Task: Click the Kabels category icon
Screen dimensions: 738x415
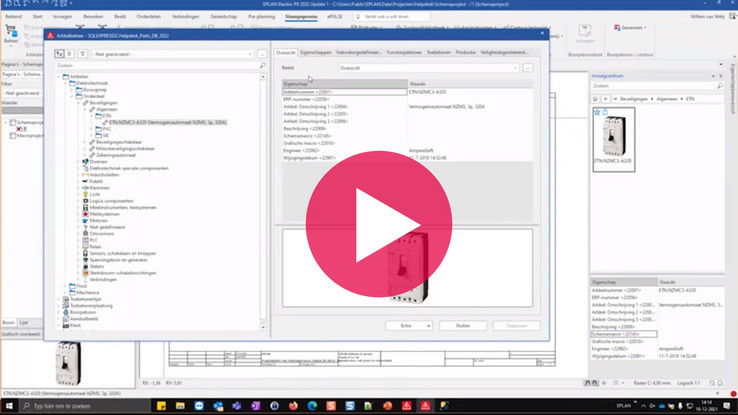Action: point(85,181)
